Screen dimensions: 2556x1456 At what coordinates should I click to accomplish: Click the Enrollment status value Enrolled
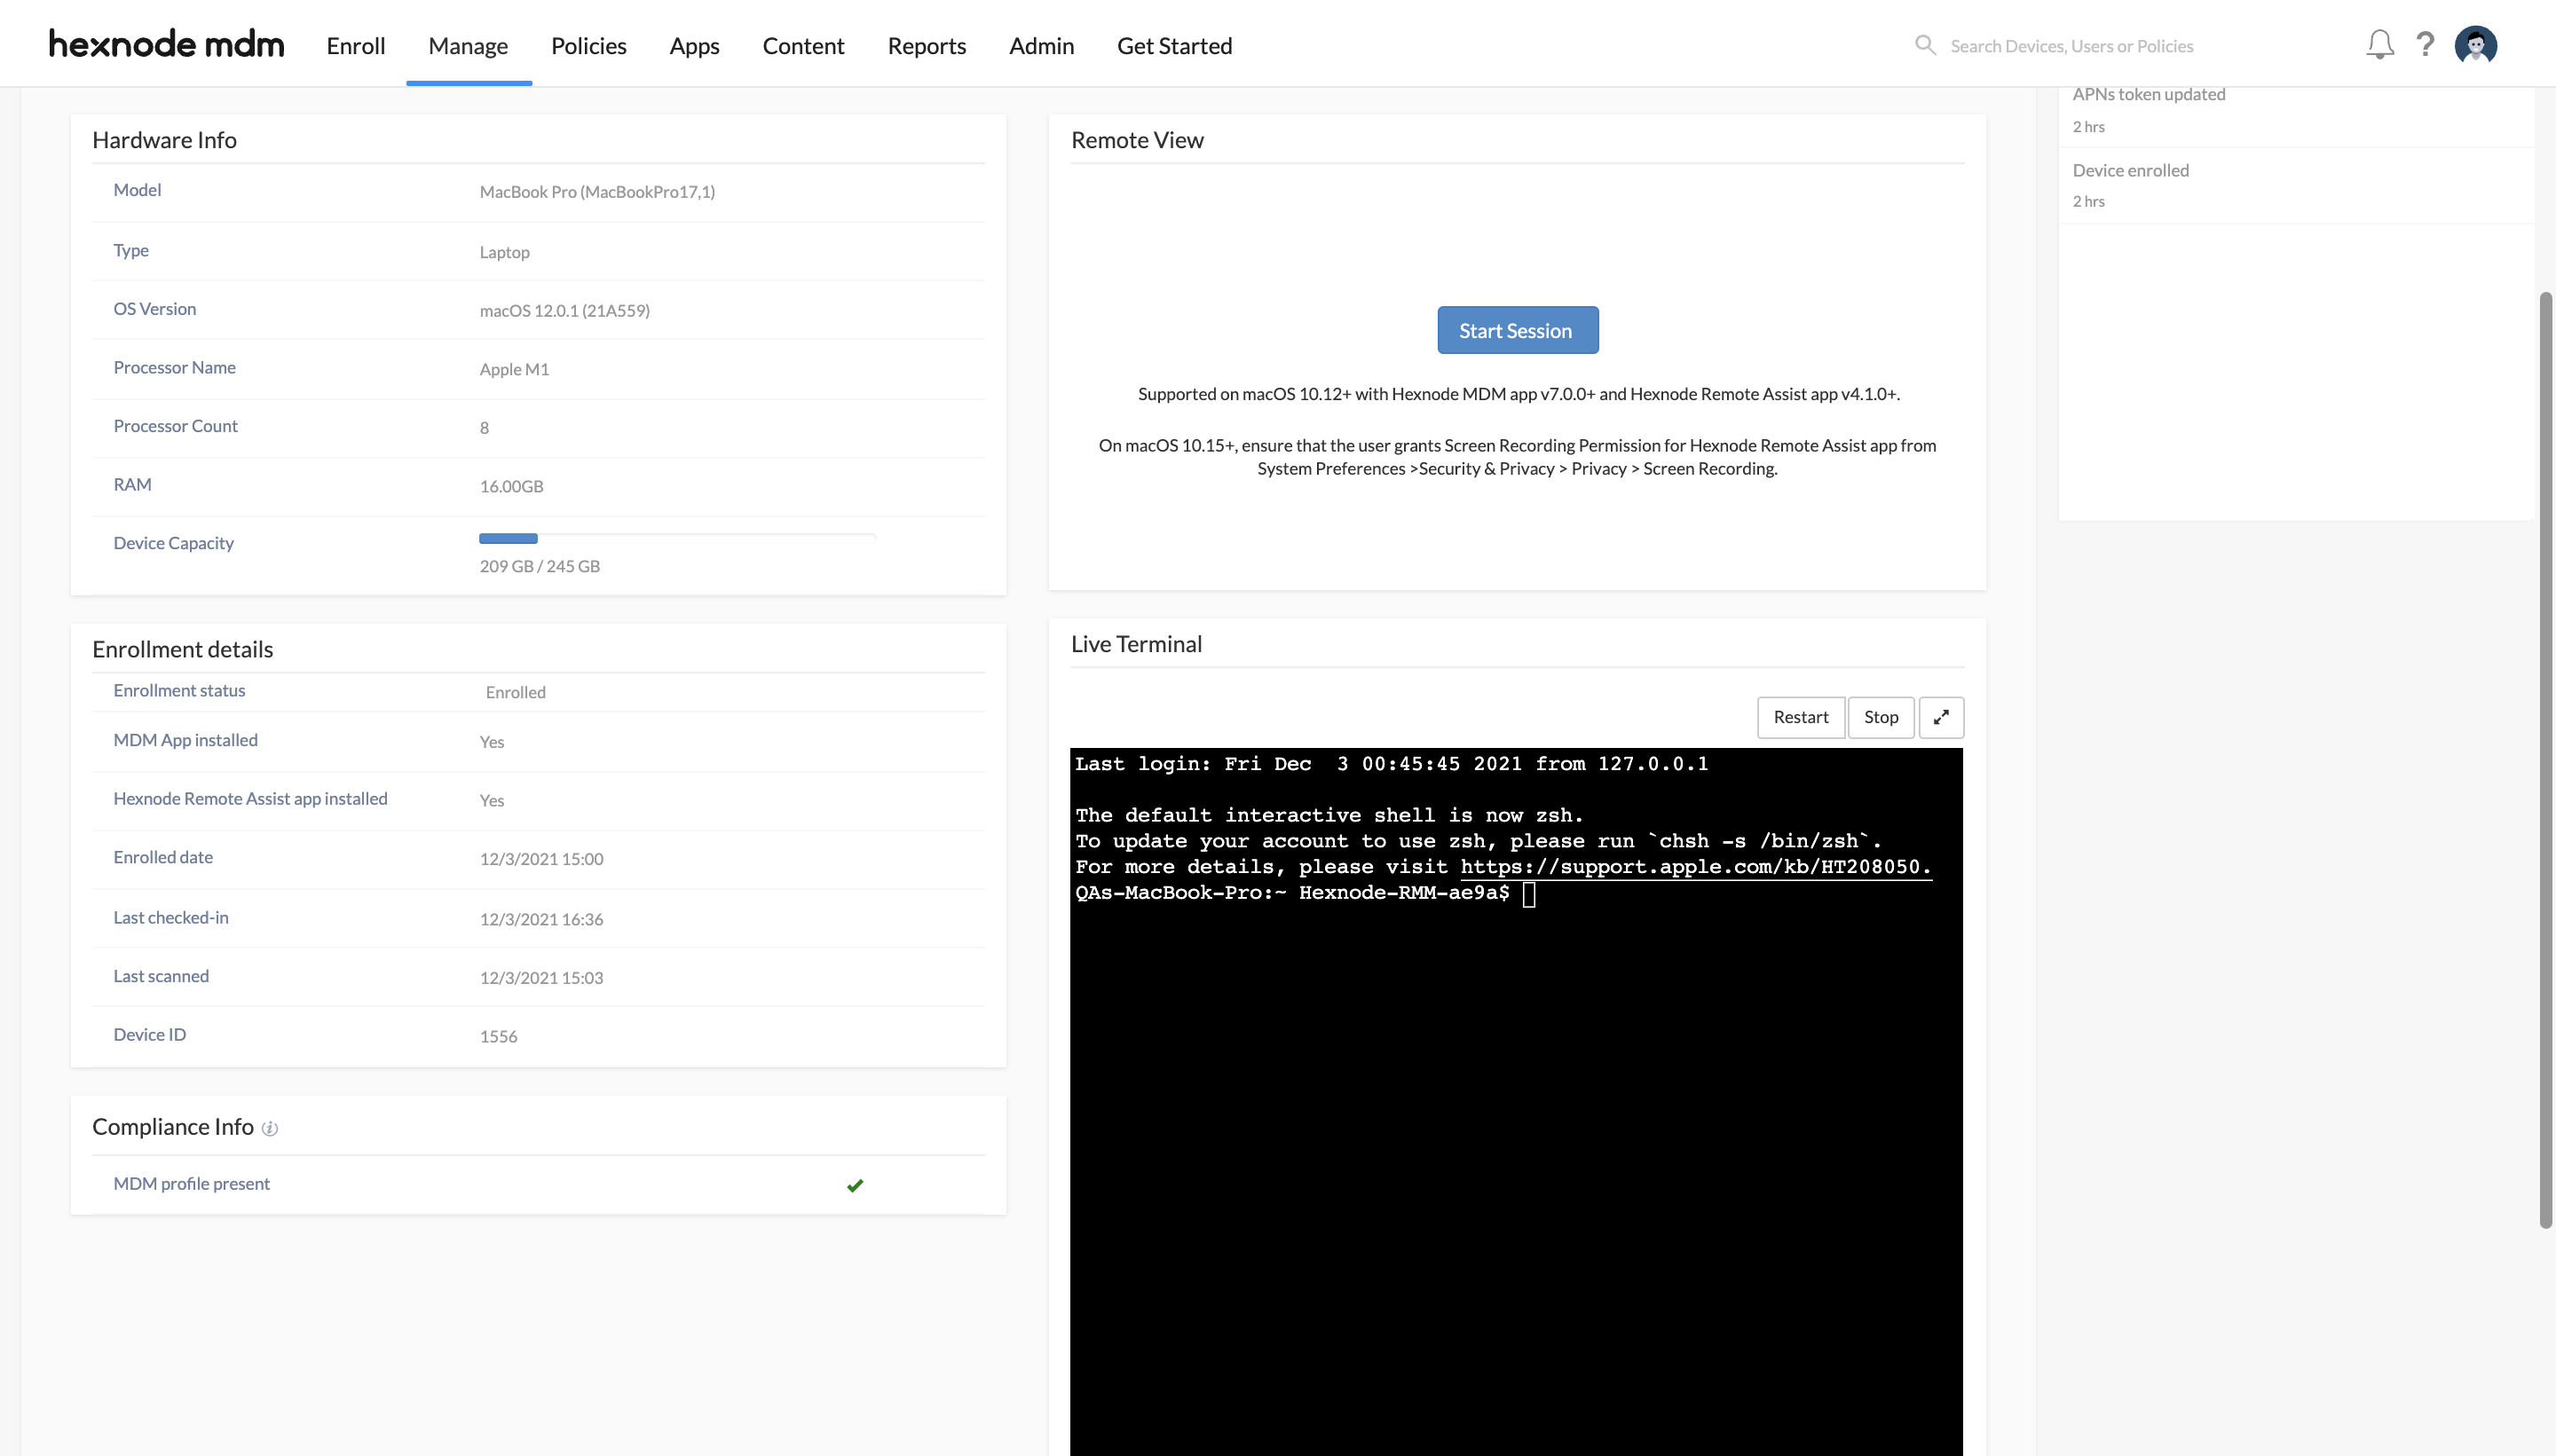tap(515, 693)
